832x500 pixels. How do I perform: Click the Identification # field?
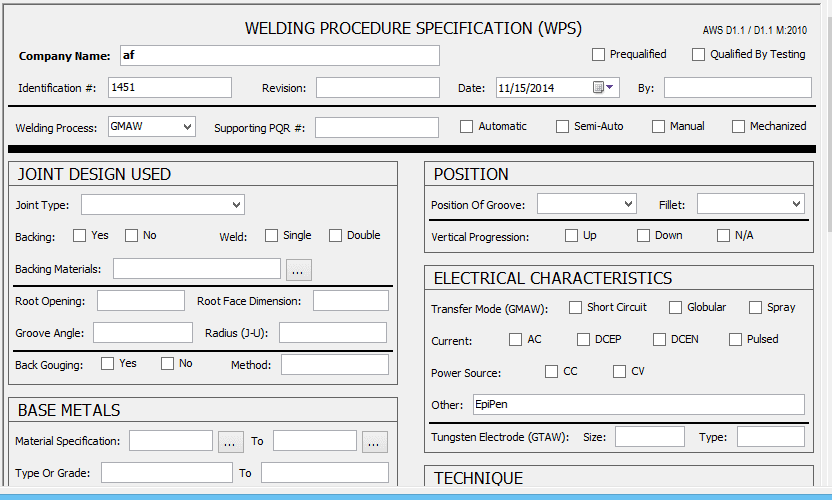[170, 88]
